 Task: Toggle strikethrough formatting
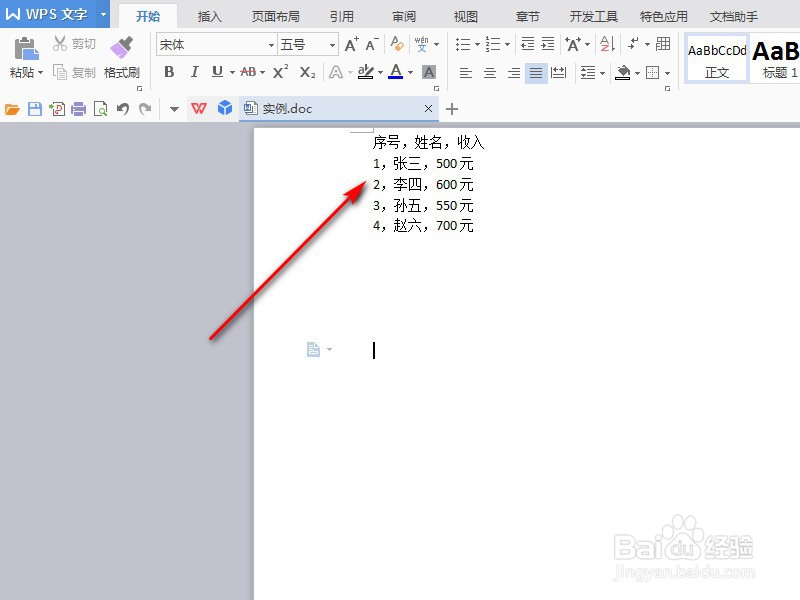[248, 72]
